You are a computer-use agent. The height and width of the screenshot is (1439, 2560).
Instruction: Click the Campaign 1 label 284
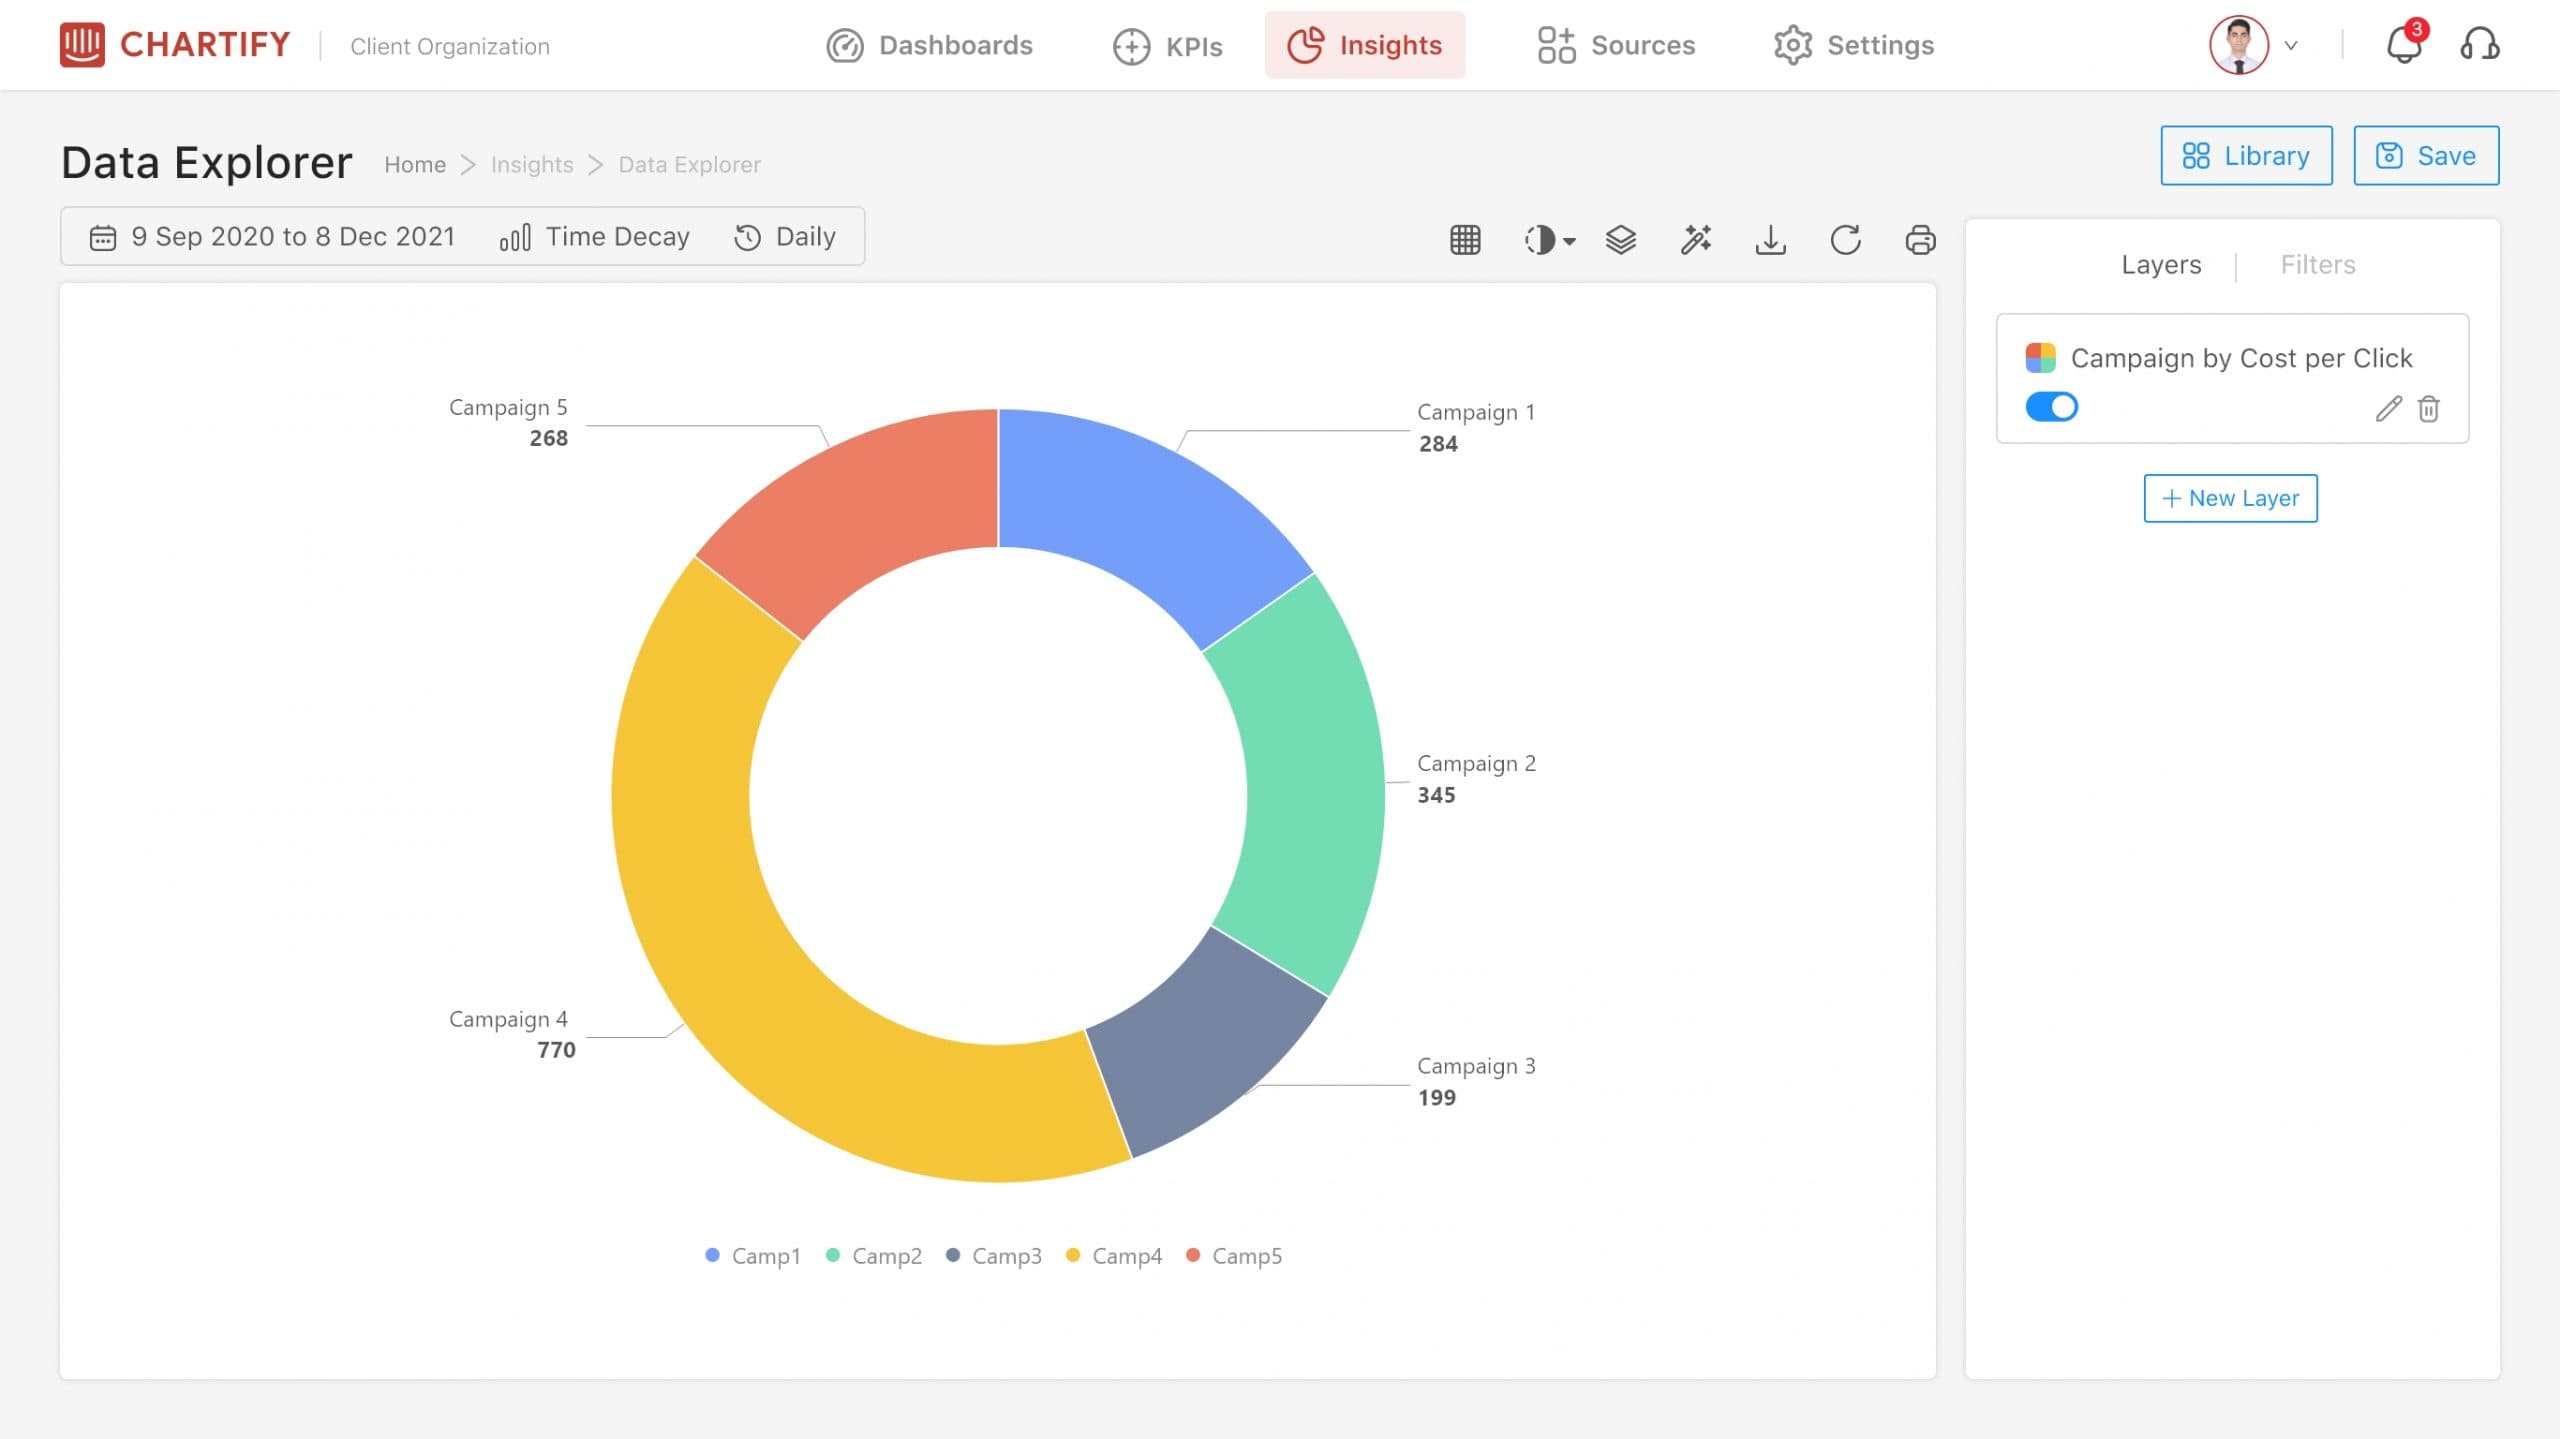pyautogui.click(x=1476, y=428)
